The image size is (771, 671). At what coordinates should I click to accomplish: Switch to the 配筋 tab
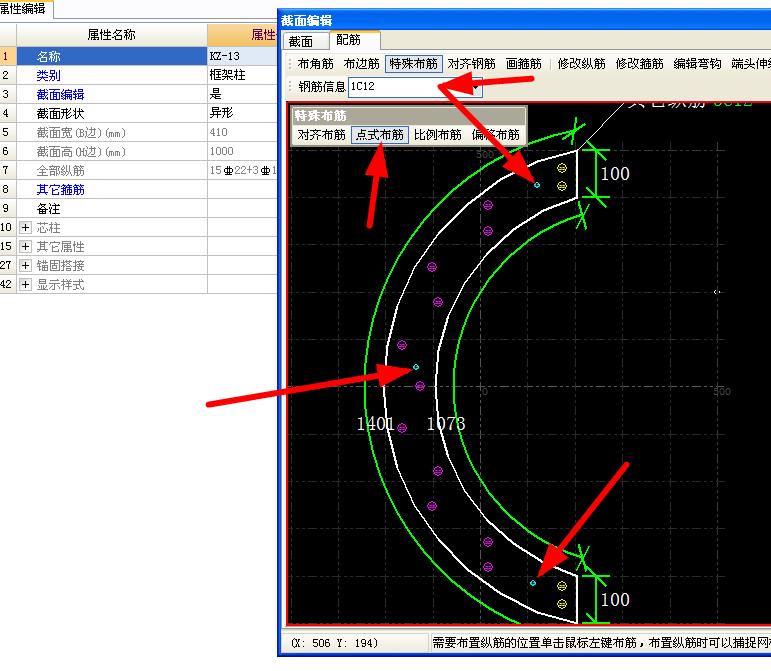348,40
